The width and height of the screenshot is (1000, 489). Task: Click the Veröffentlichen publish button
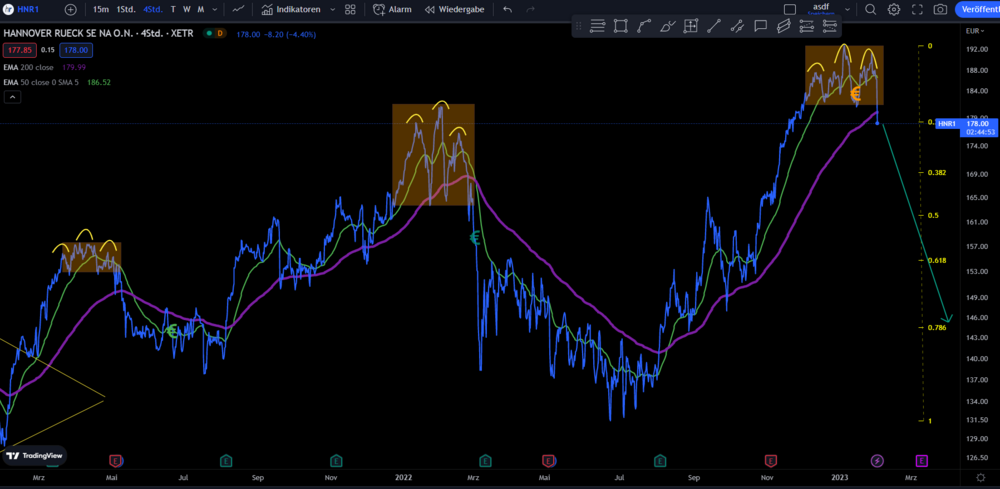coord(979,9)
